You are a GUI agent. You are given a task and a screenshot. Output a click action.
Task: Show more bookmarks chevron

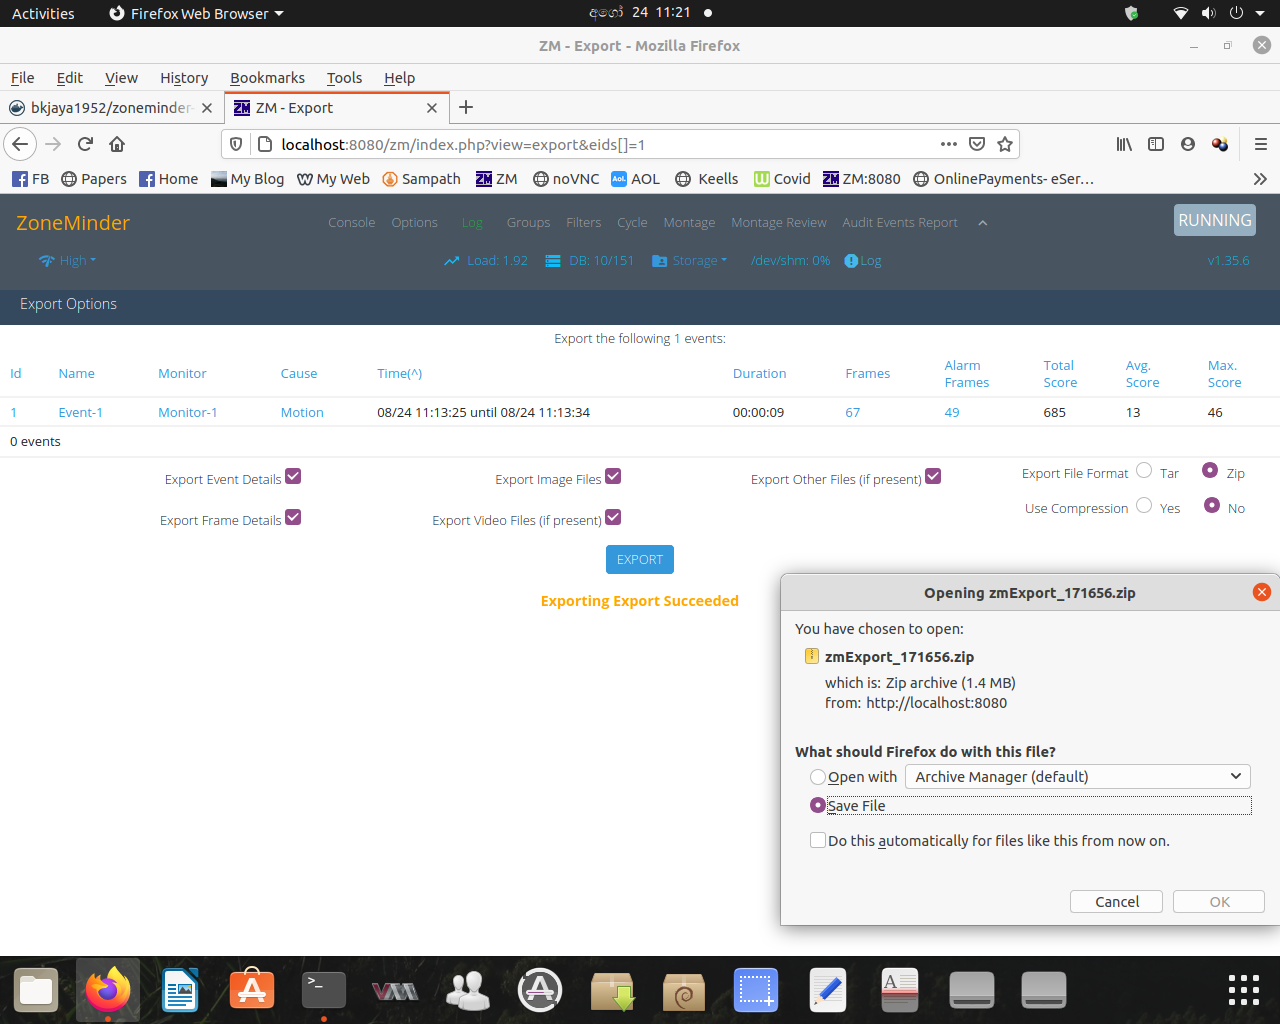point(1260,179)
